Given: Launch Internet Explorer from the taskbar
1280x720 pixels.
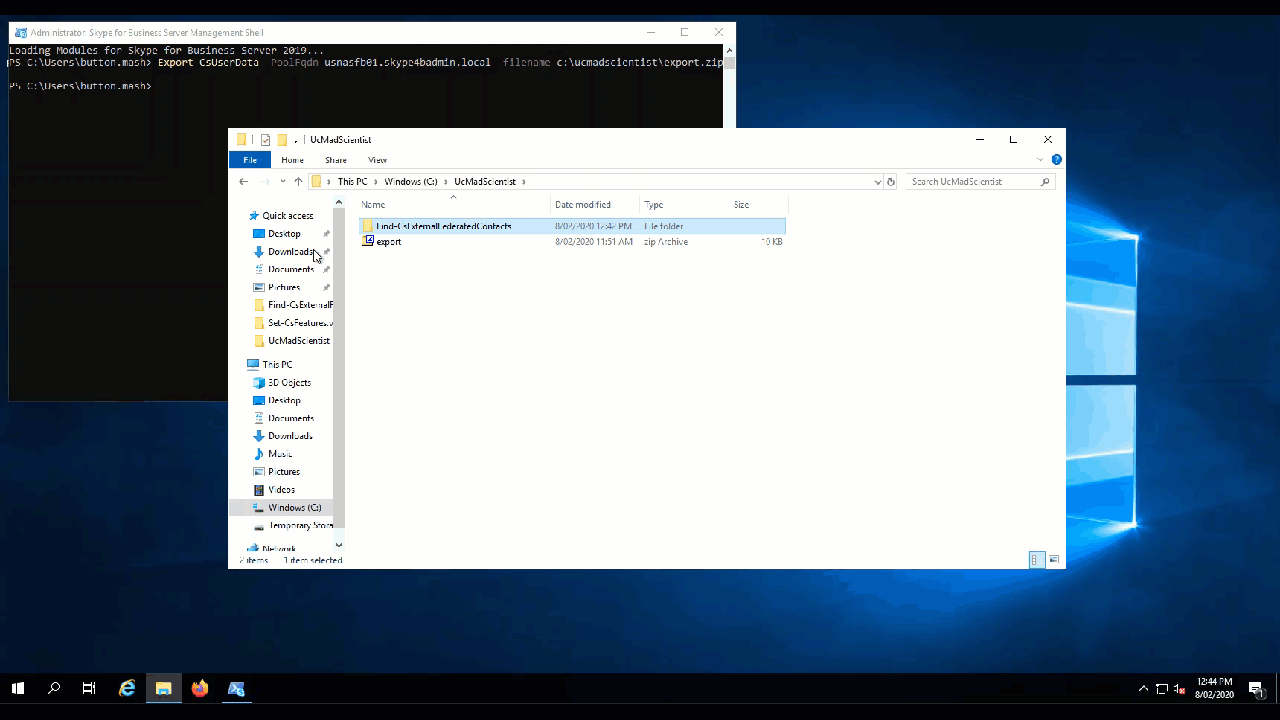Looking at the screenshot, I should tap(127, 688).
